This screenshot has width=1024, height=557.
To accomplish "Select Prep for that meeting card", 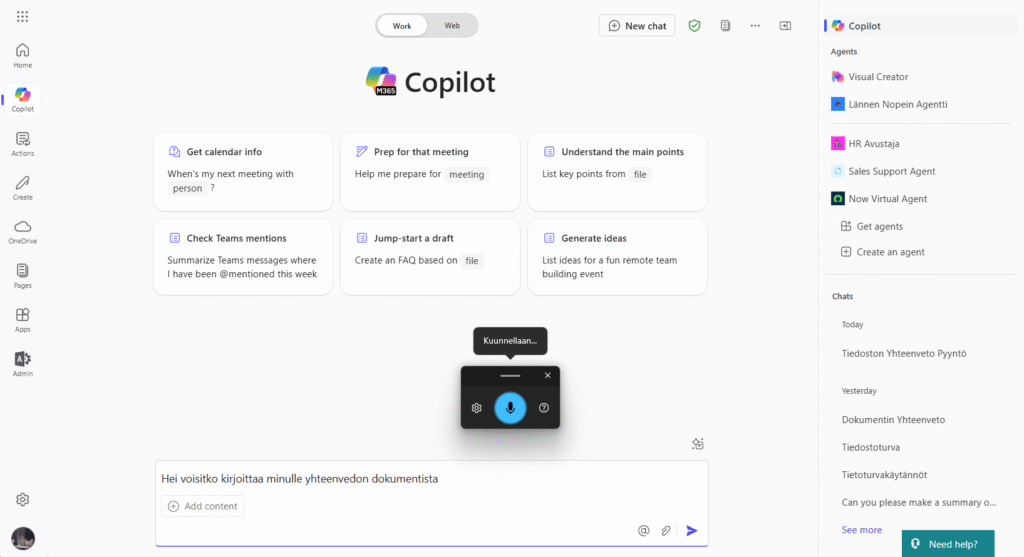I will pyautogui.click(x=430, y=172).
